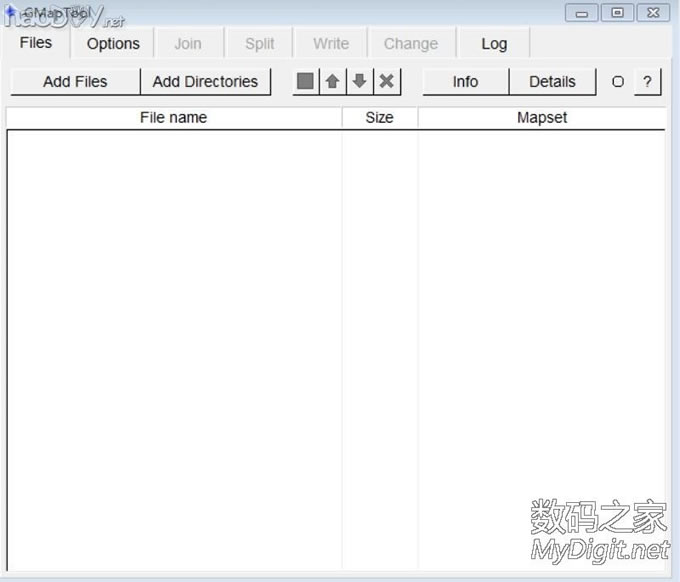Click the Details button
The image size is (680, 582).
552,82
